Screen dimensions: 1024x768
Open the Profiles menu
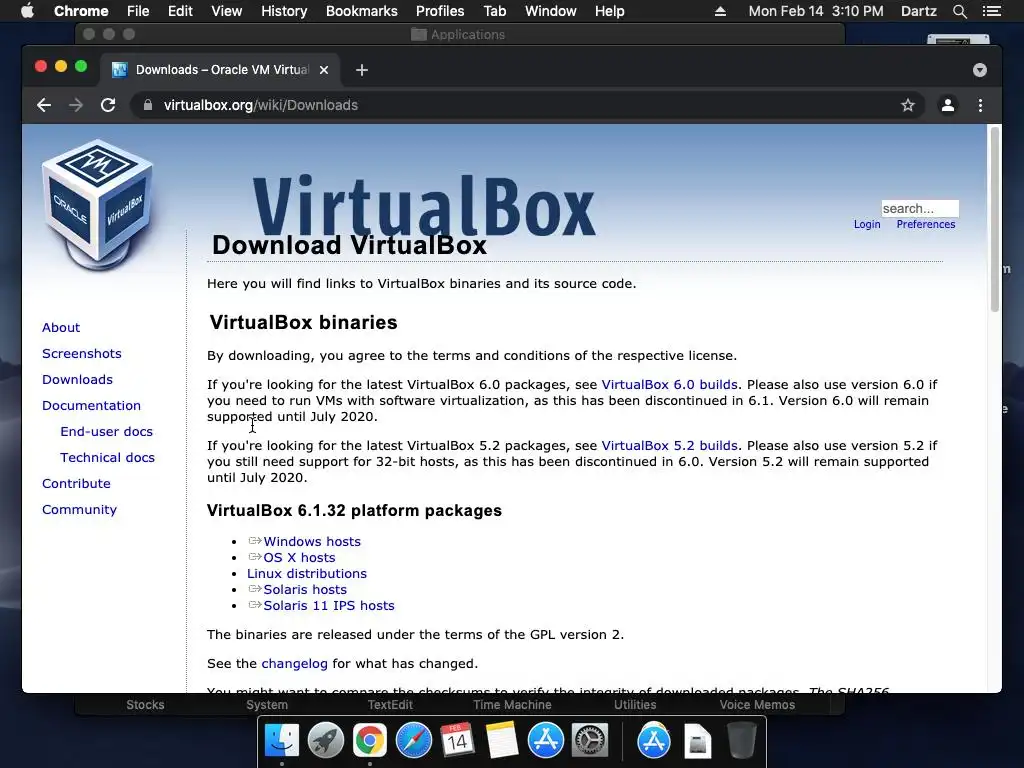(440, 11)
